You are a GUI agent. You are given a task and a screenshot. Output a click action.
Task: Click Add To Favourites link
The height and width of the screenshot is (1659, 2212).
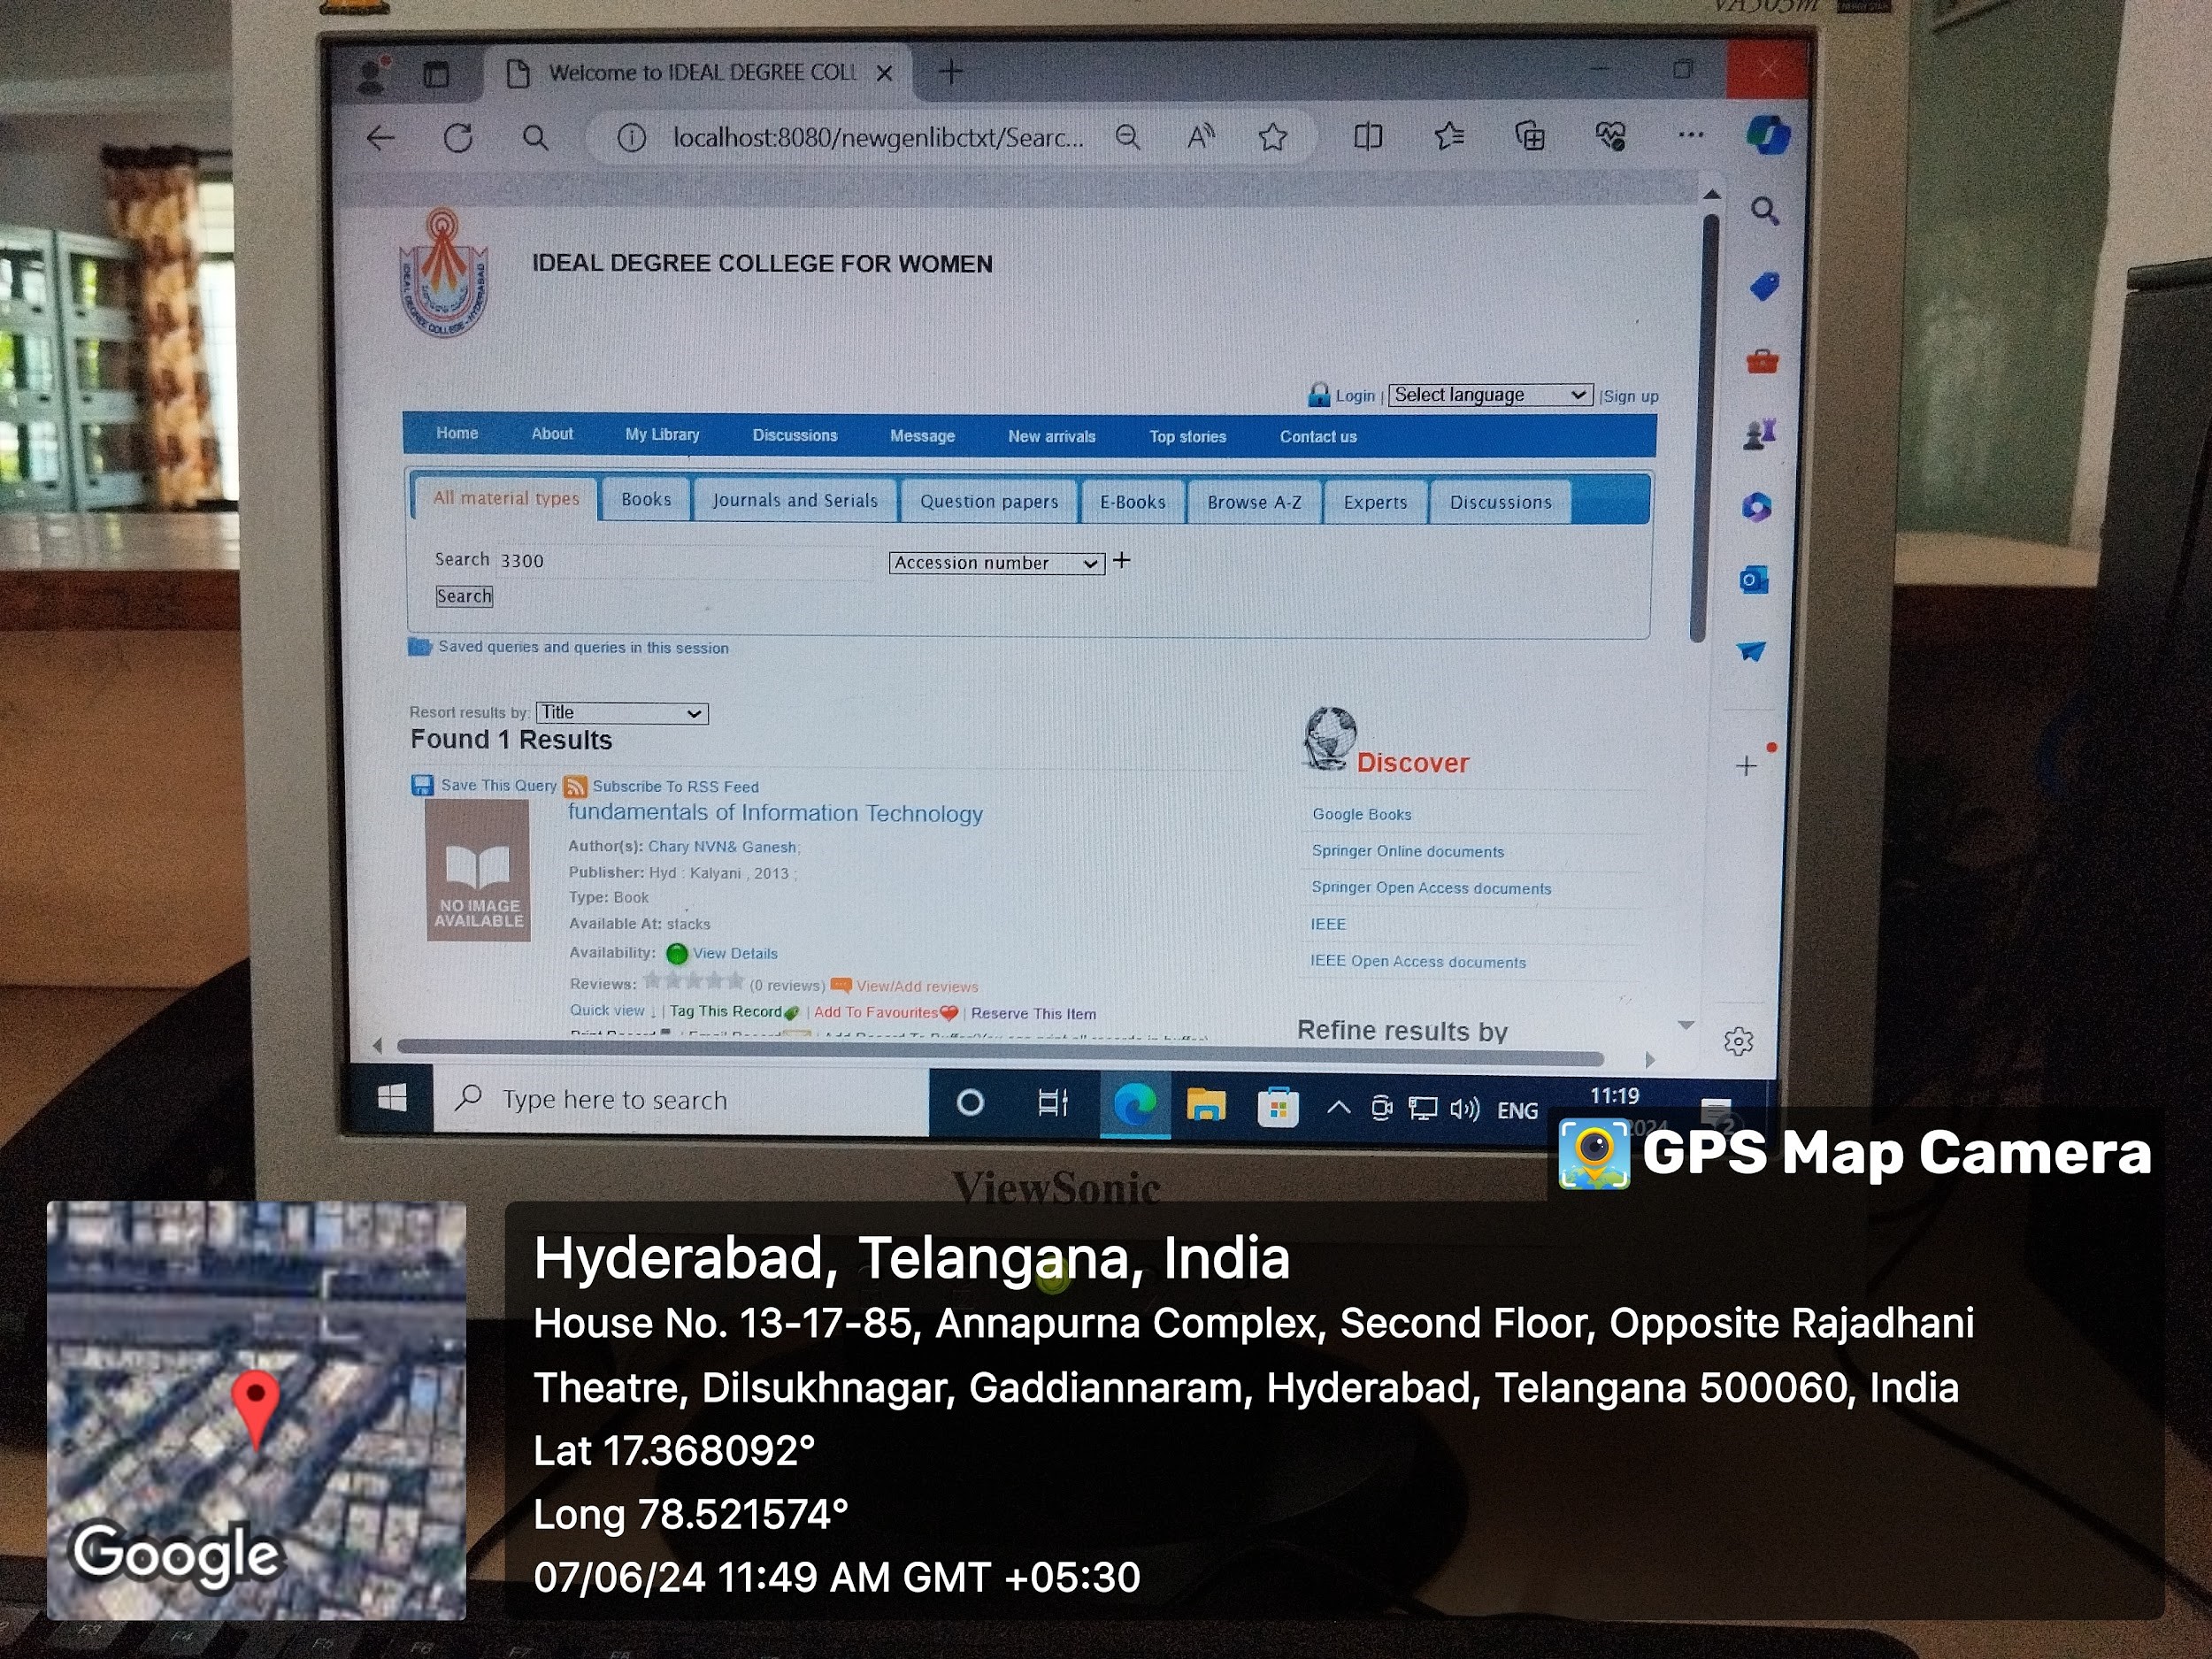(876, 1012)
